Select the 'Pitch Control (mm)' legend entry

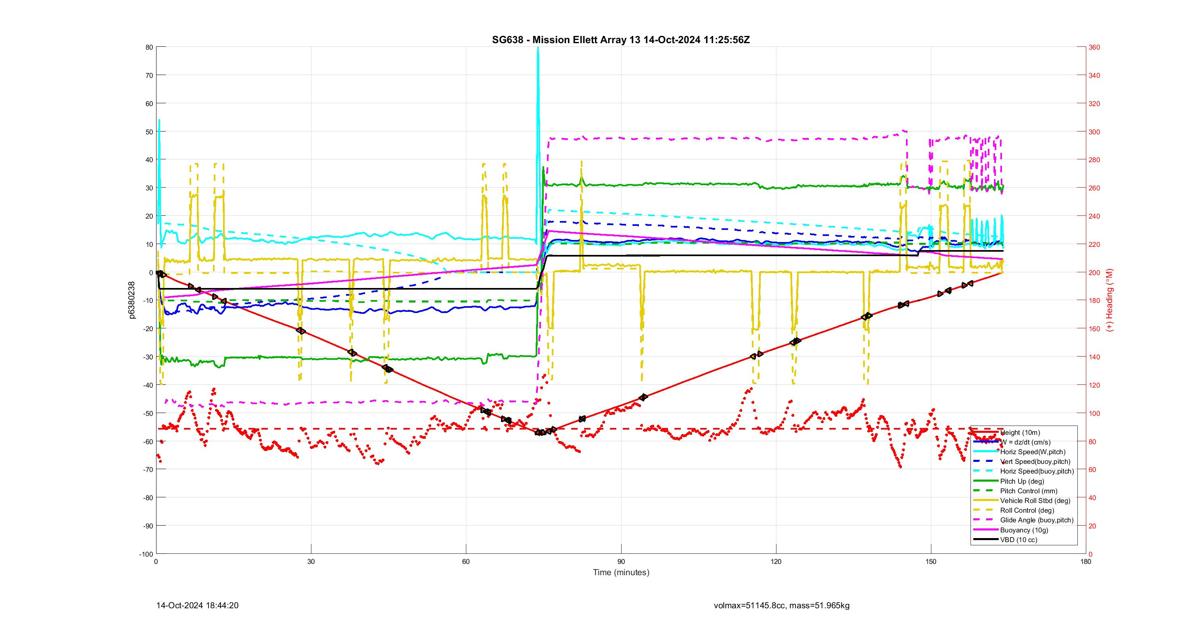click(x=1027, y=490)
